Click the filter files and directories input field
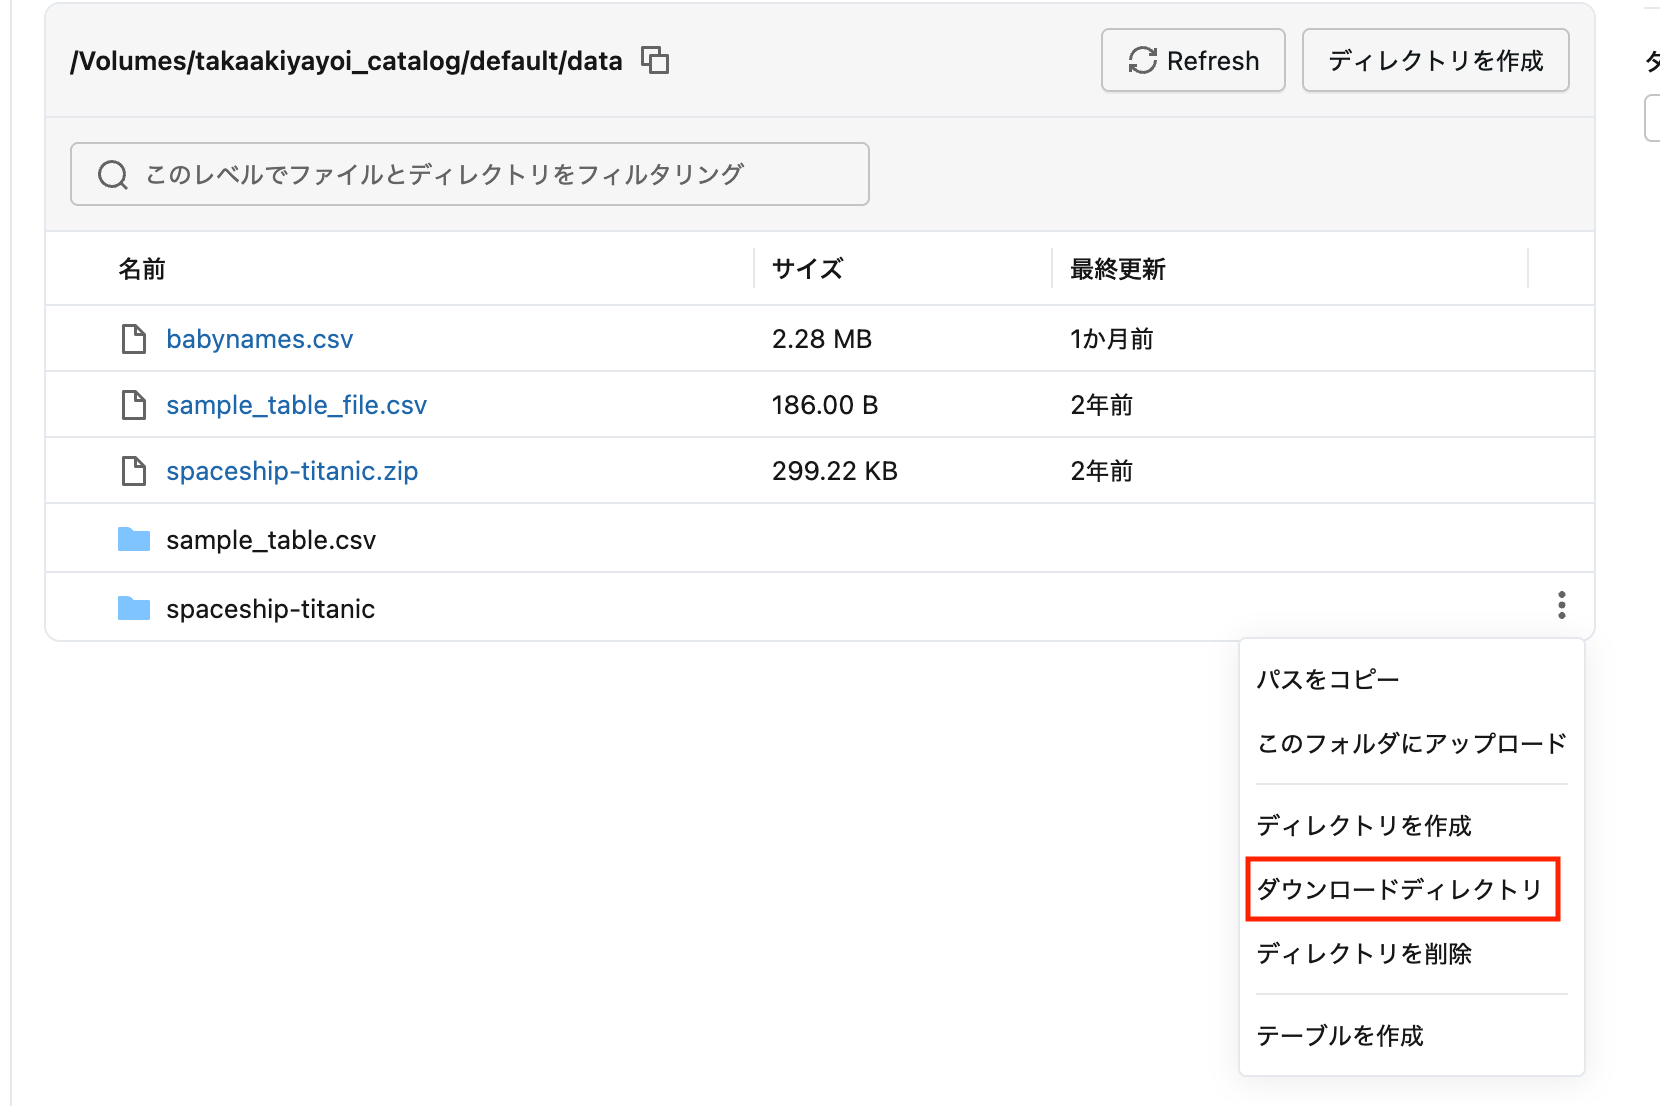This screenshot has width=1660, height=1106. pyautogui.click(x=470, y=174)
